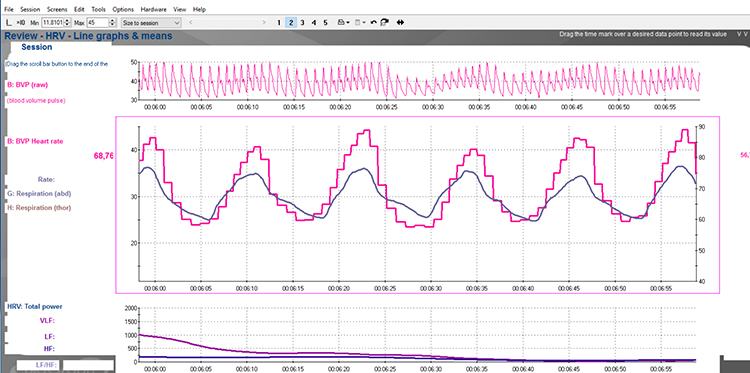Click the heart rate value 68,76

coord(104,155)
